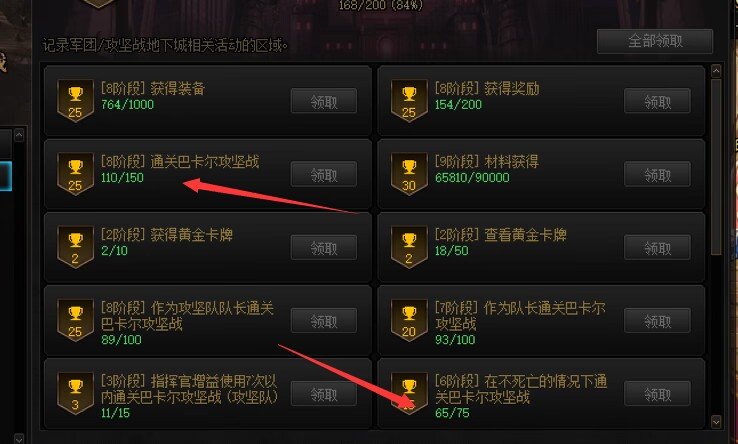Click the achievement list scroll-down arrow

[716, 421]
